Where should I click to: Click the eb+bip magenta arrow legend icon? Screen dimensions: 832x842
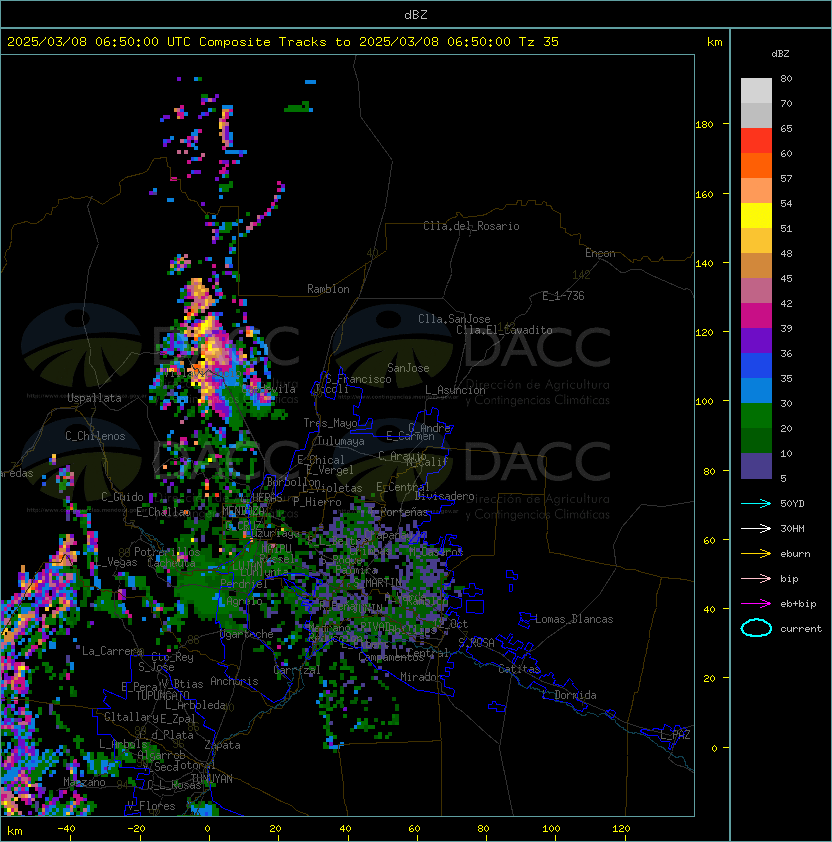[x=756, y=604]
